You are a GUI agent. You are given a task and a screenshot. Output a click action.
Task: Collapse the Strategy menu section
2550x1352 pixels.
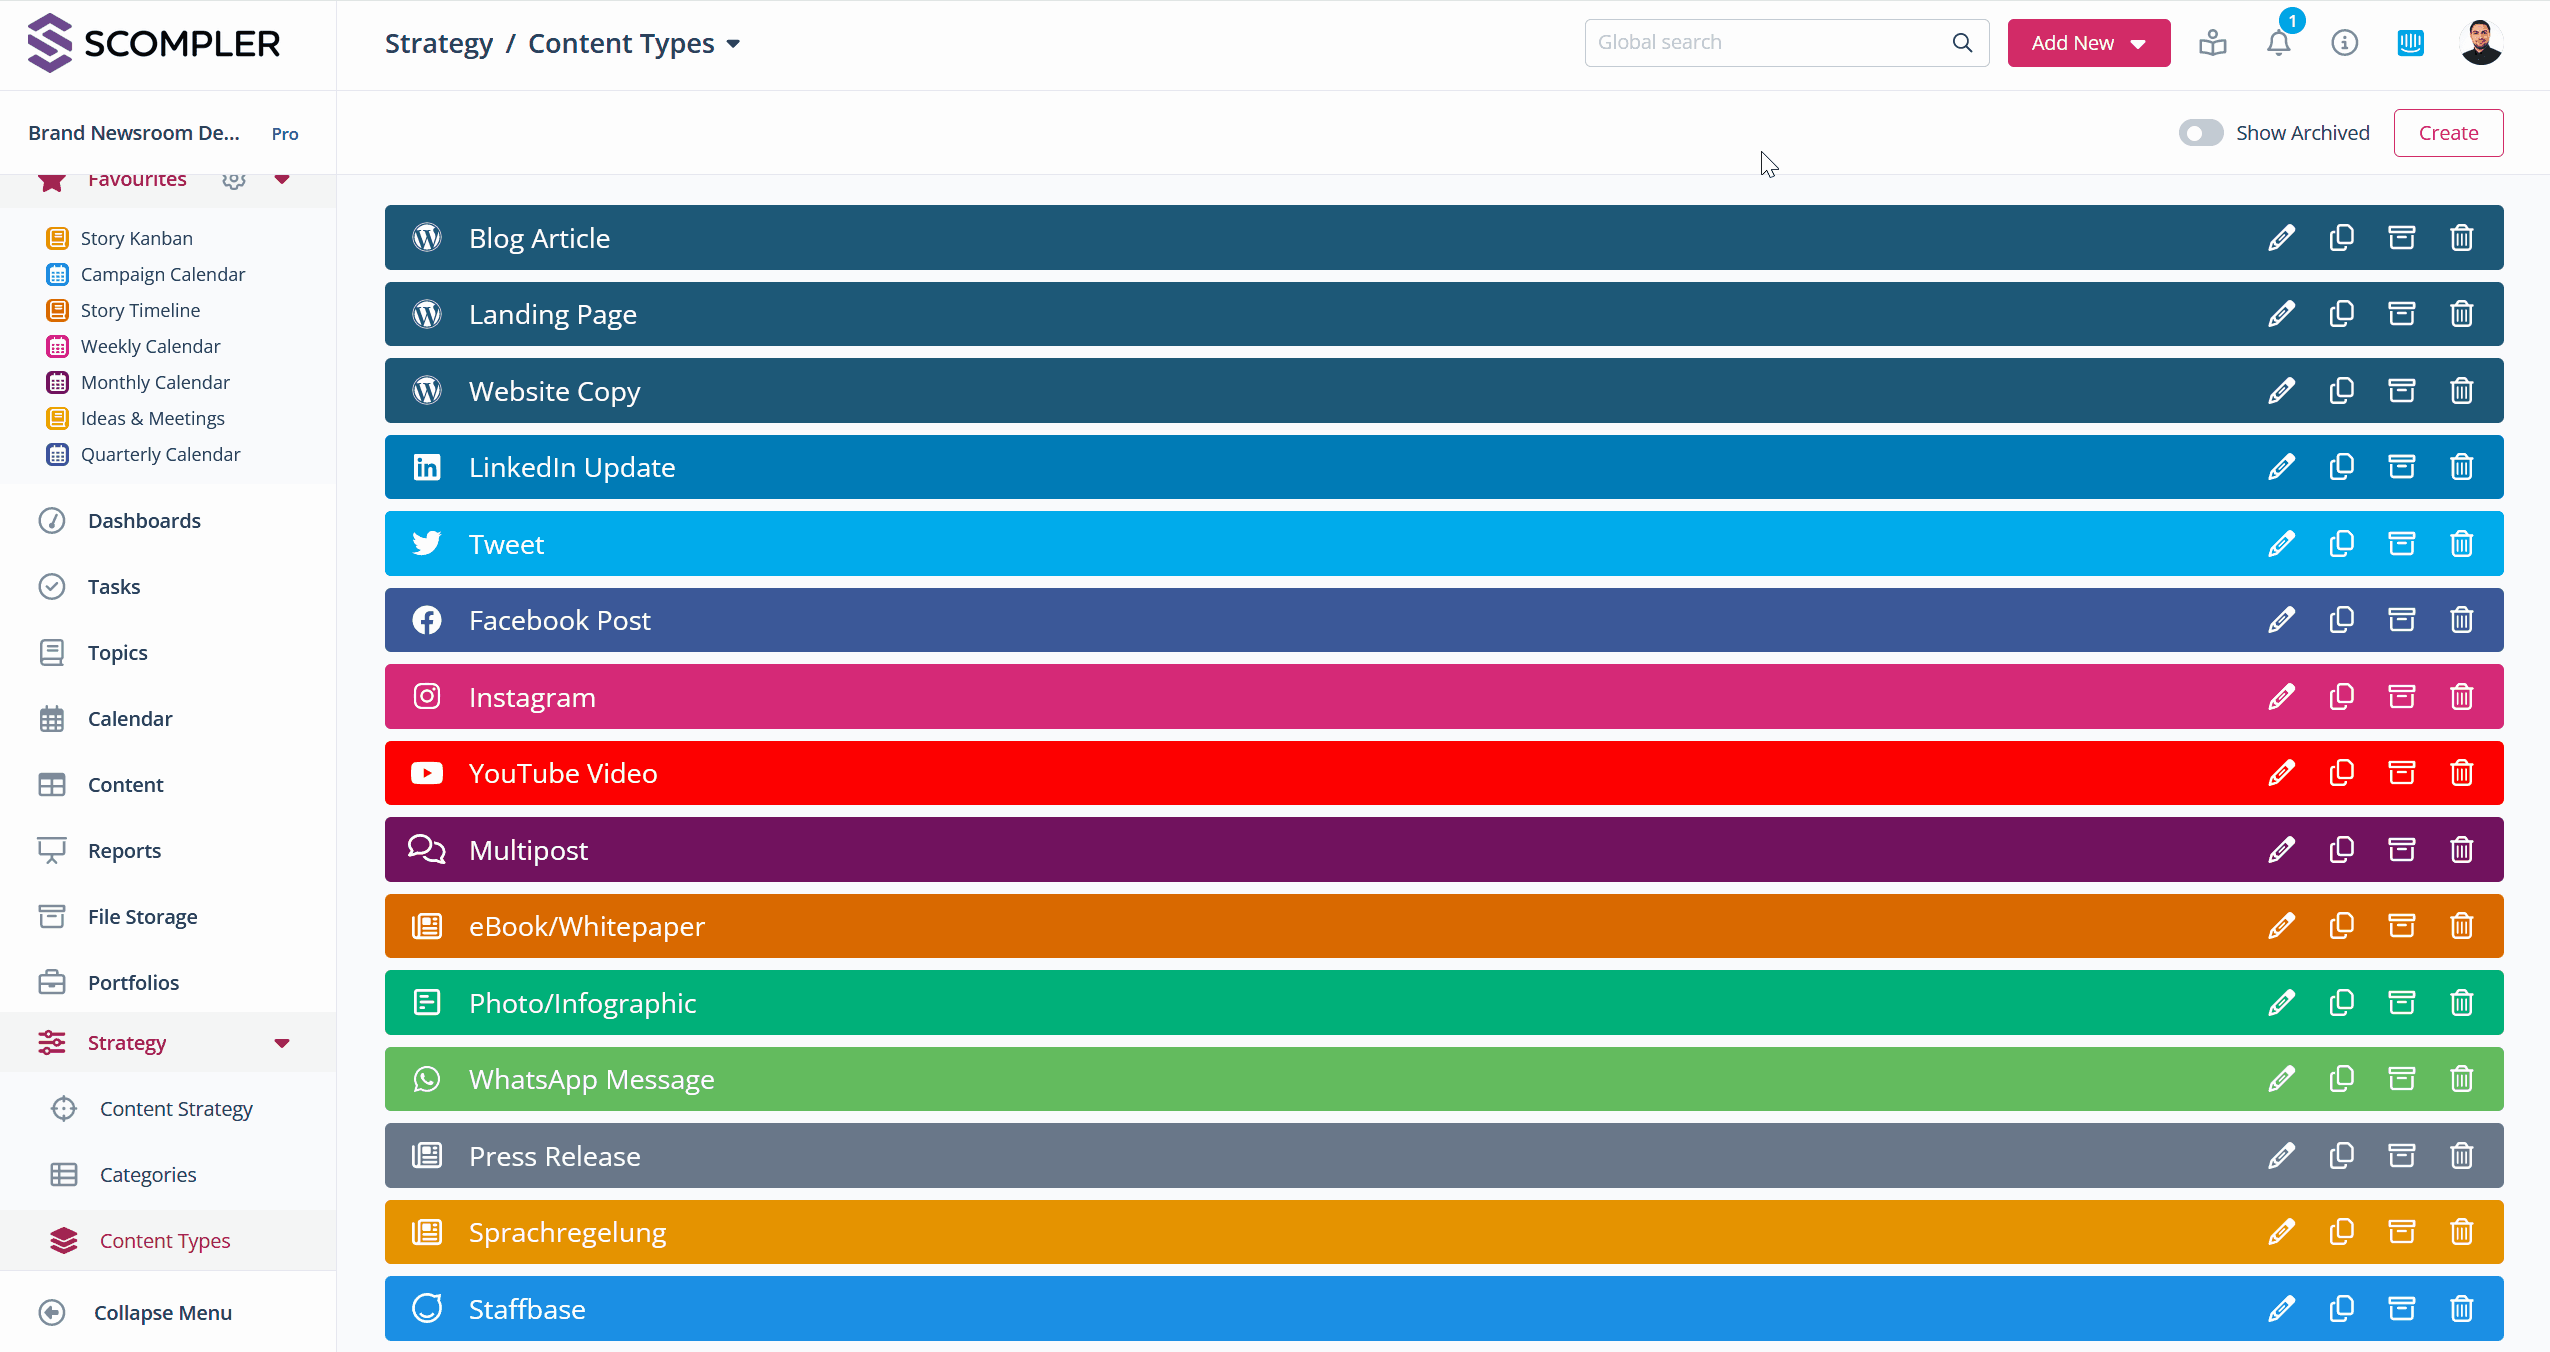[282, 1043]
